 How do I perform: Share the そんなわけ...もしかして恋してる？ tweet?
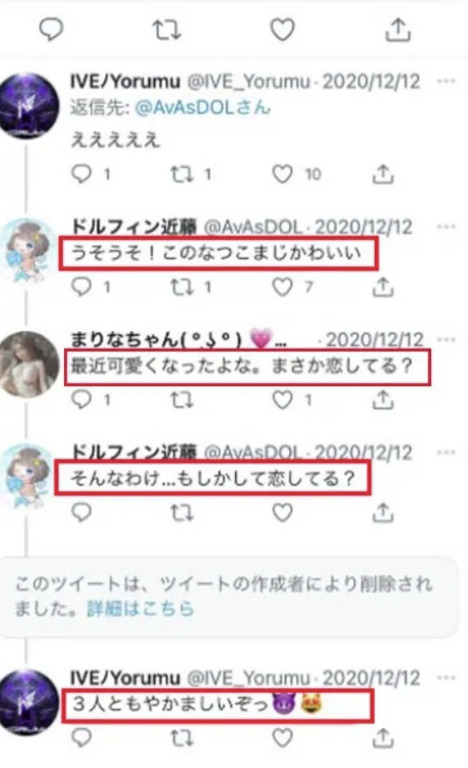click(383, 513)
